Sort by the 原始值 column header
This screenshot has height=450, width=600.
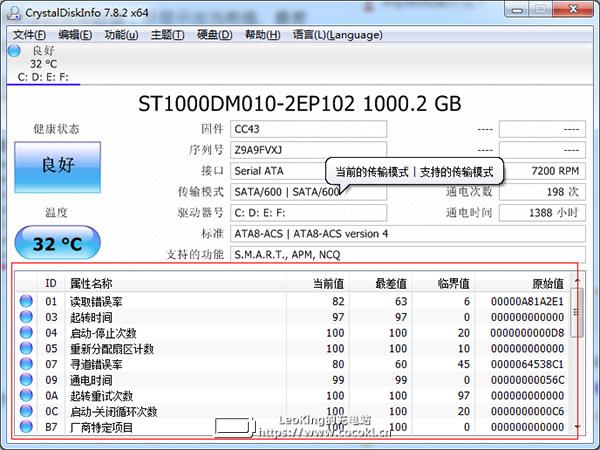click(x=522, y=283)
